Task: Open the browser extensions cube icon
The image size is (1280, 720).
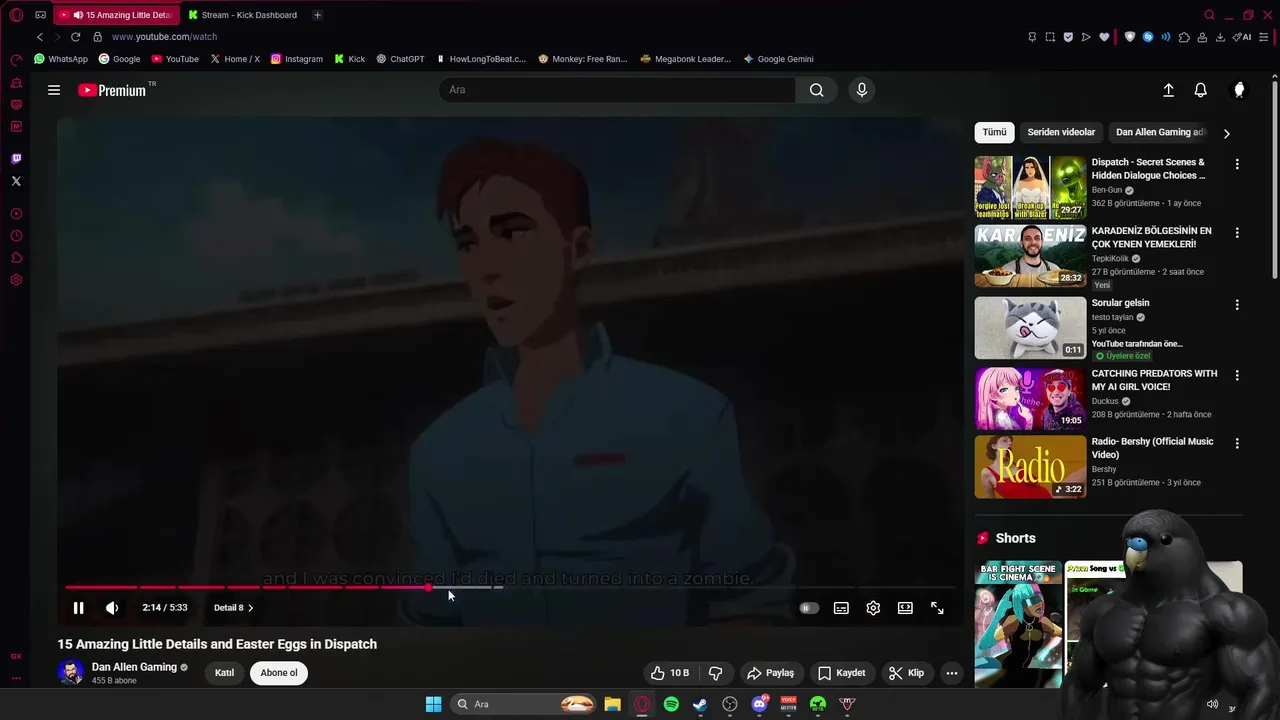Action: point(1184,37)
